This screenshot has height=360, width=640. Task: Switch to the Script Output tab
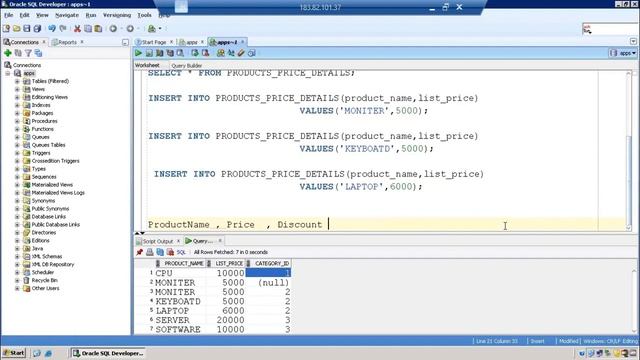[158, 241]
